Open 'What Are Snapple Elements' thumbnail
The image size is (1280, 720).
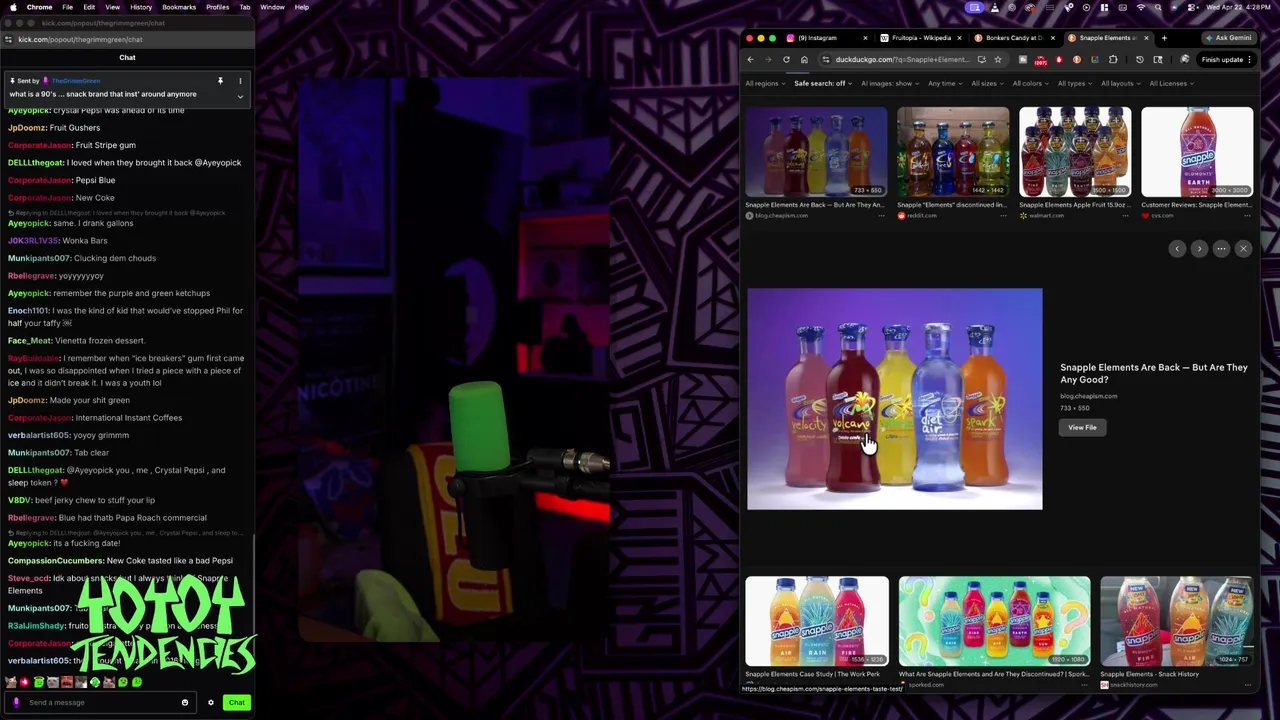click(994, 620)
